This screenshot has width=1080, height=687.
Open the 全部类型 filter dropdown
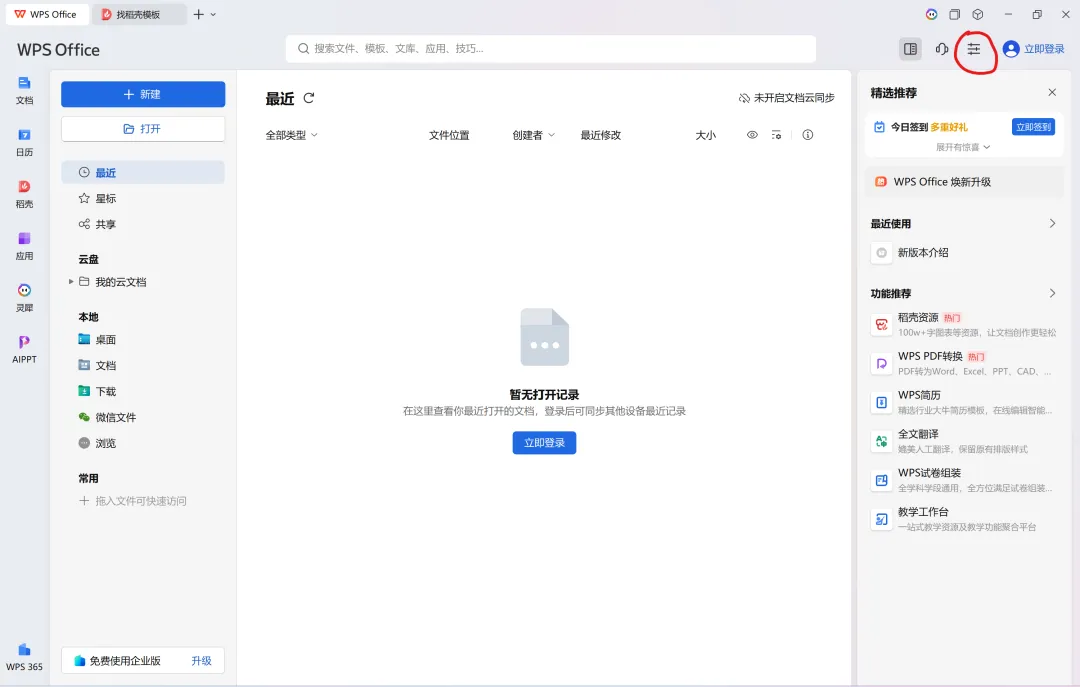tap(291, 135)
